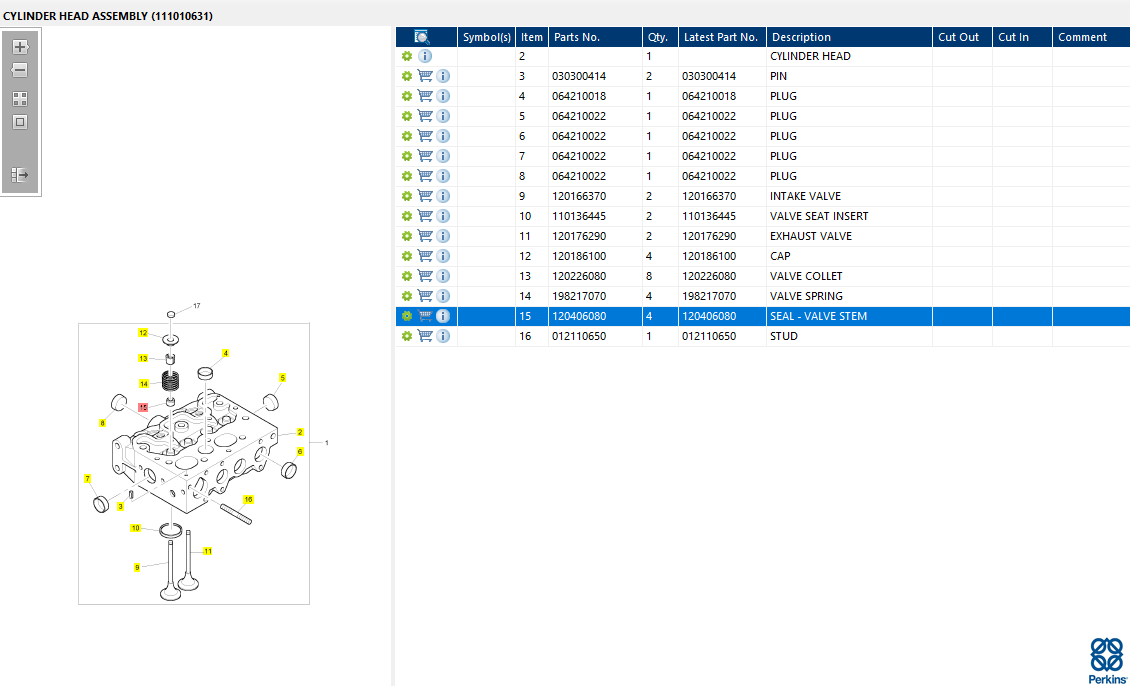Select callout 5 on the diagram
This screenshot has width=1130, height=686.
[282, 378]
